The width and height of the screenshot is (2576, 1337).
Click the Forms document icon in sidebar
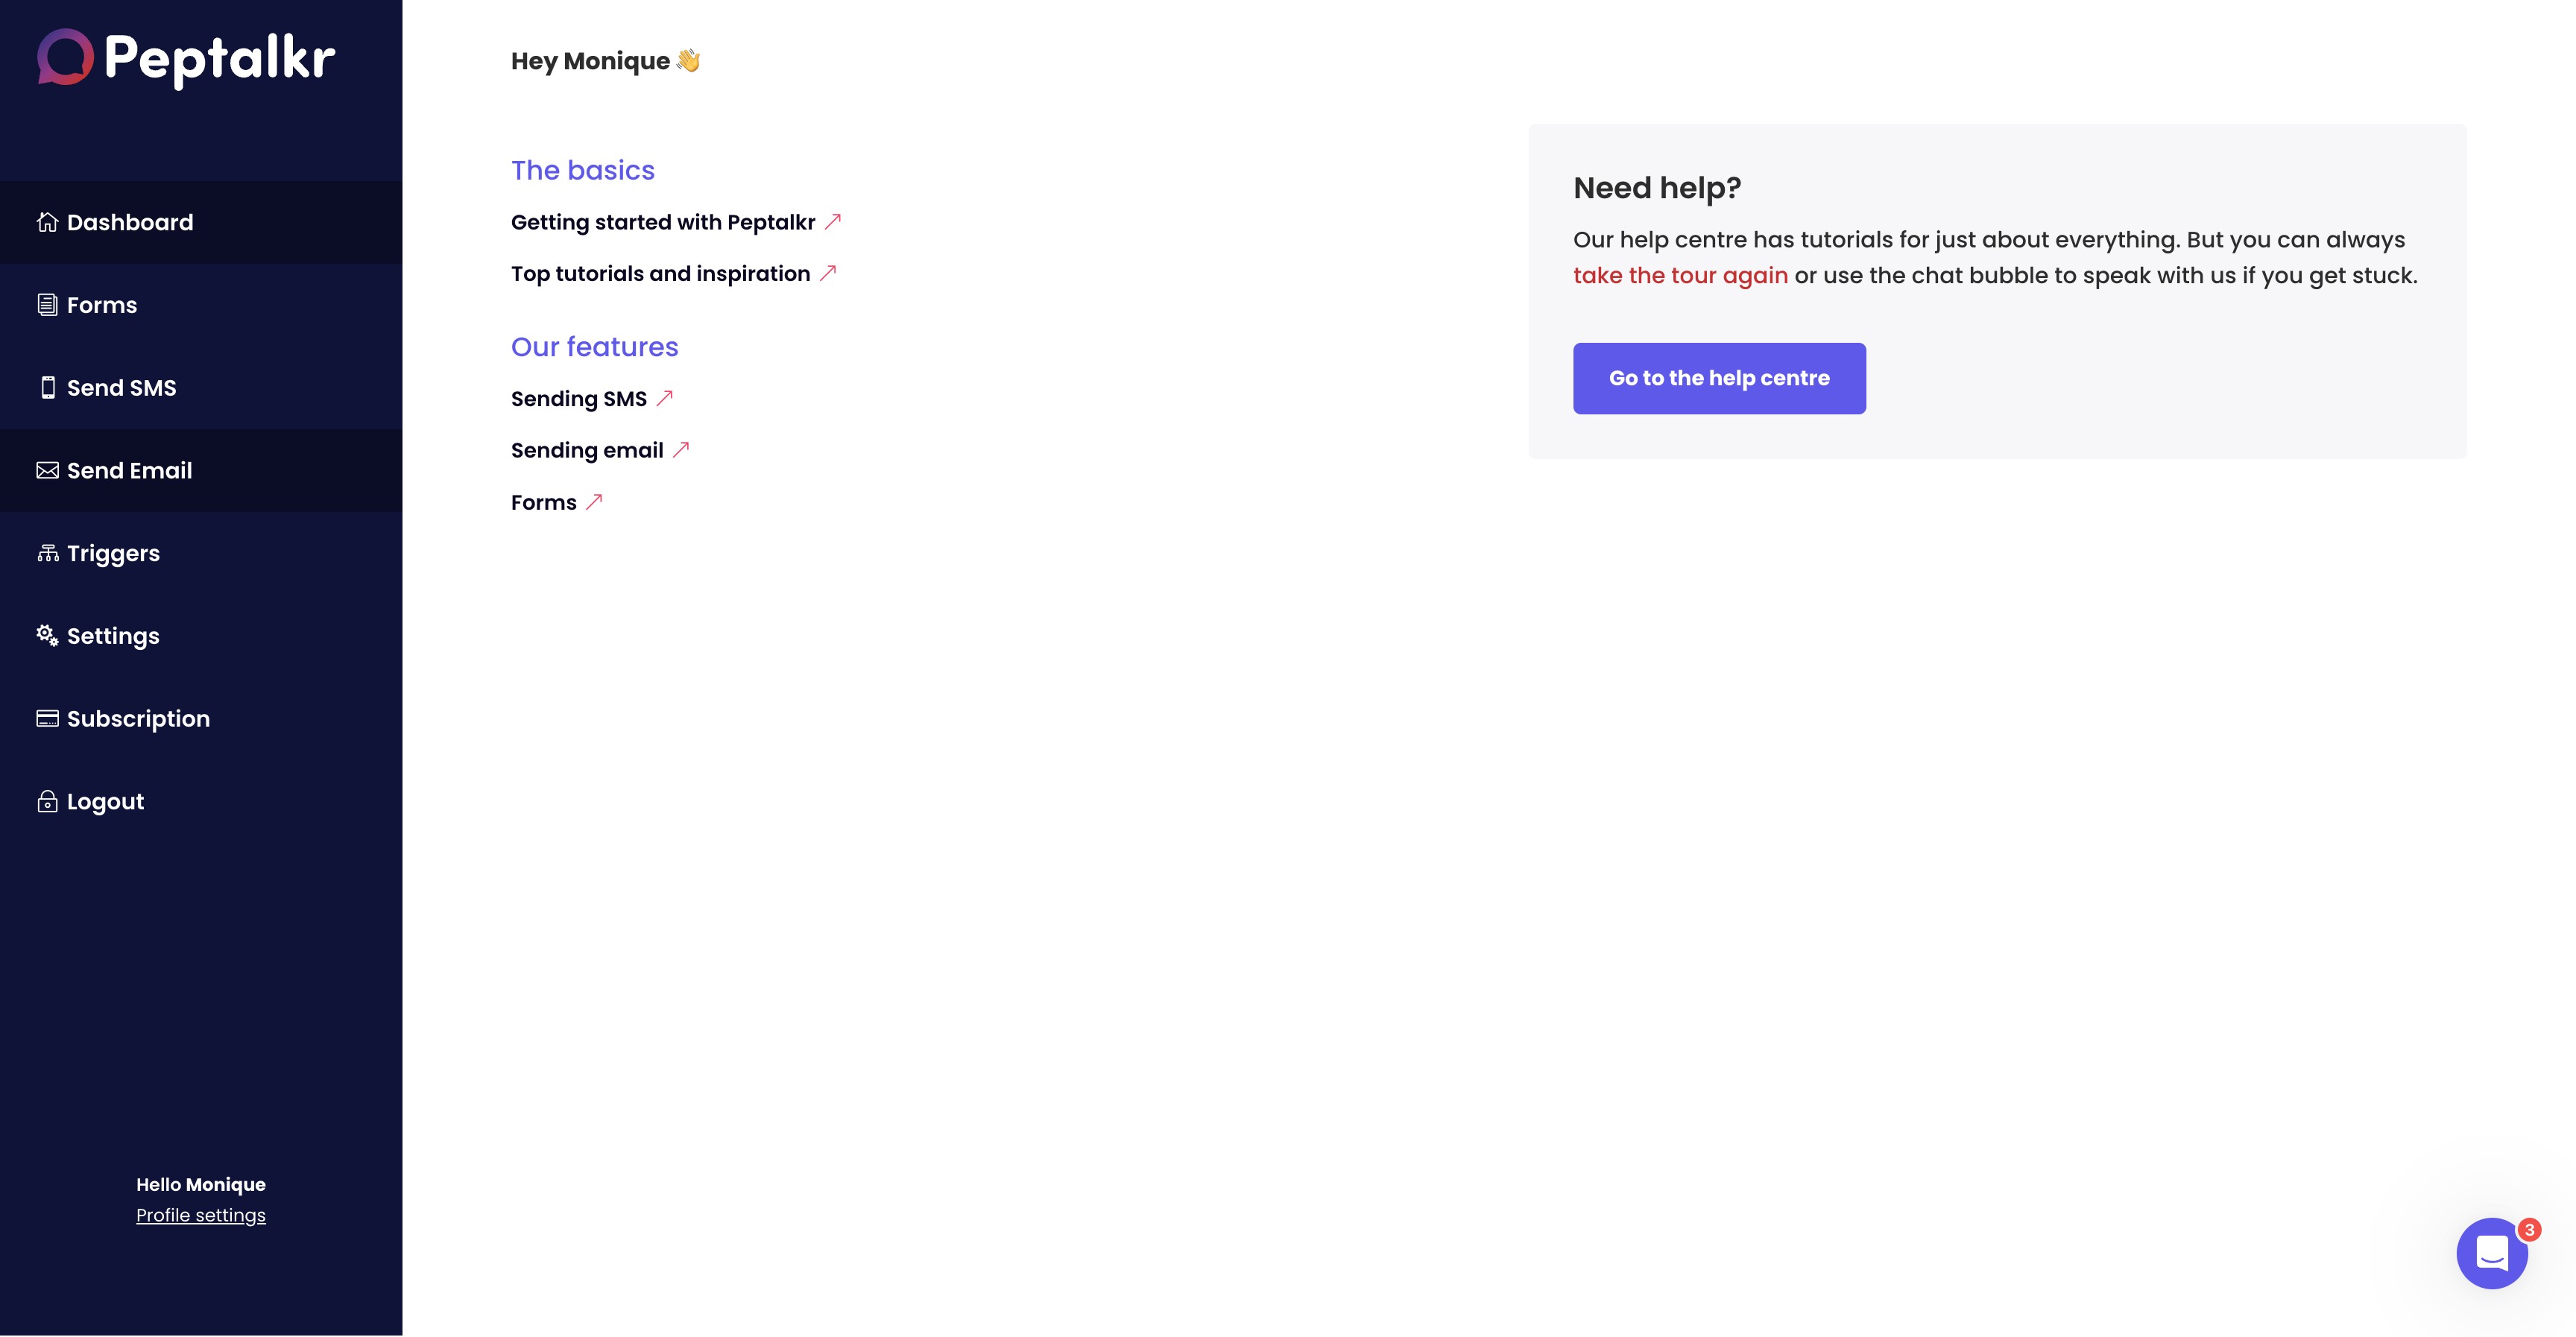tap(47, 305)
